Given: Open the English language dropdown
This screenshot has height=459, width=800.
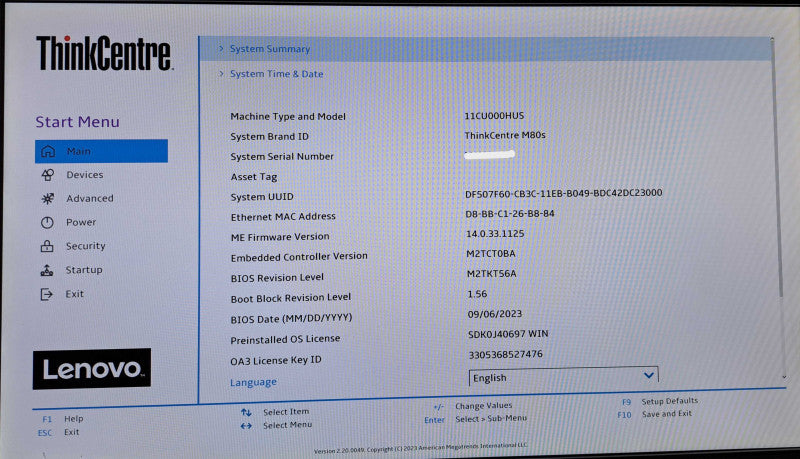Looking at the screenshot, I should pyautogui.click(x=563, y=376).
